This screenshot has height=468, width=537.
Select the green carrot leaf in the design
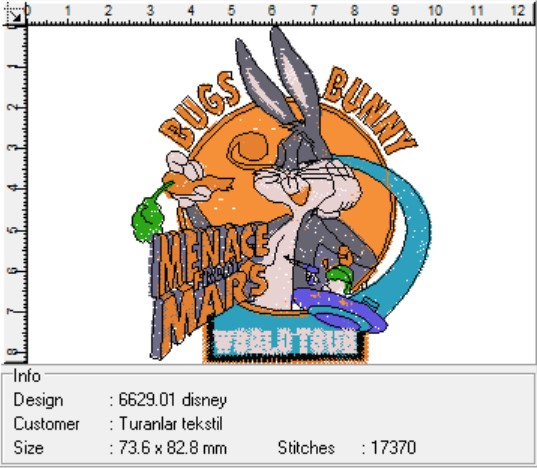coord(150,215)
